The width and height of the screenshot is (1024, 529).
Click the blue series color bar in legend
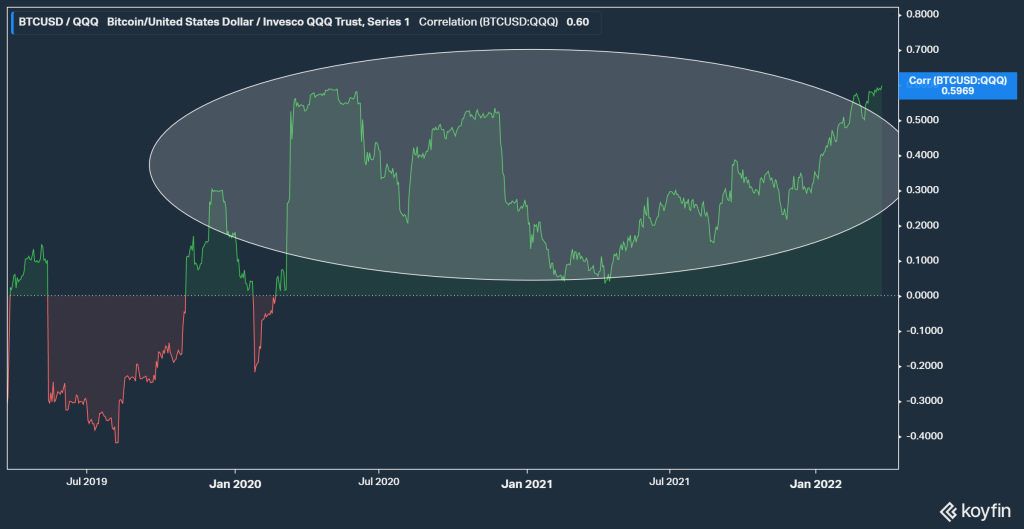tap(12, 22)
